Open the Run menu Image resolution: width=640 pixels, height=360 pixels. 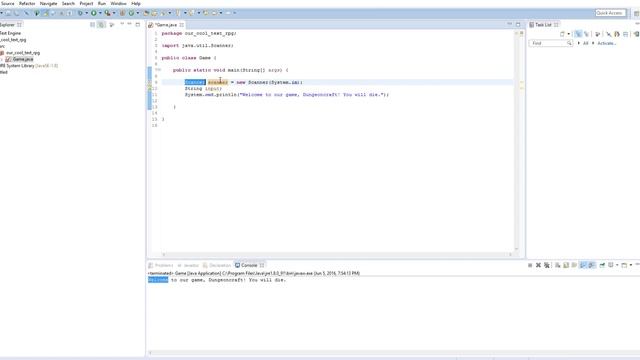102,3
